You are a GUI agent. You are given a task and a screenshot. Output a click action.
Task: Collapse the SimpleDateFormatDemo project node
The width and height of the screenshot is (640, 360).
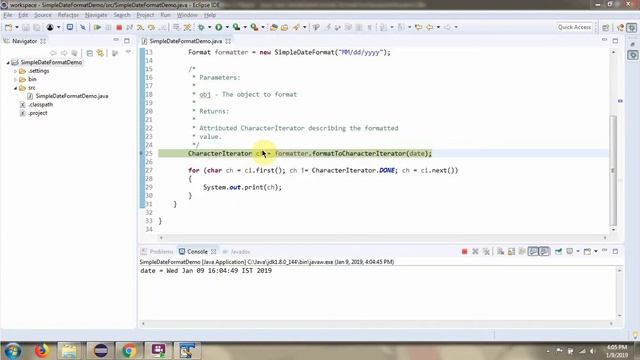pyautogui.click(x=8, y=62)
